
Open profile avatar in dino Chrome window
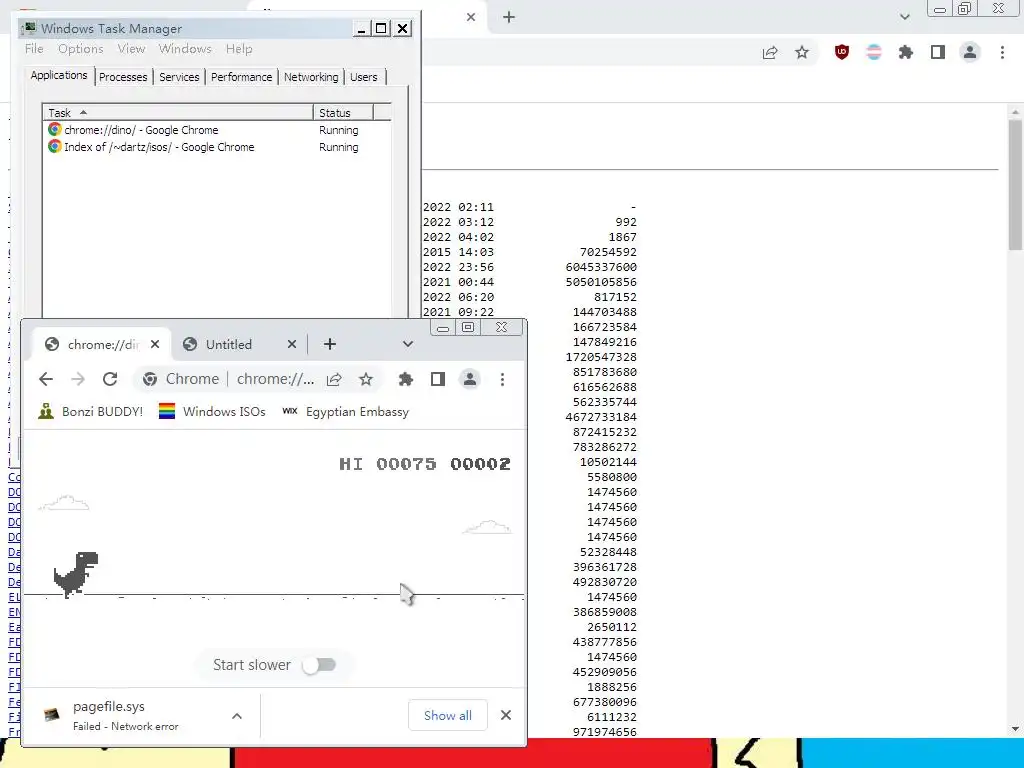470,379
